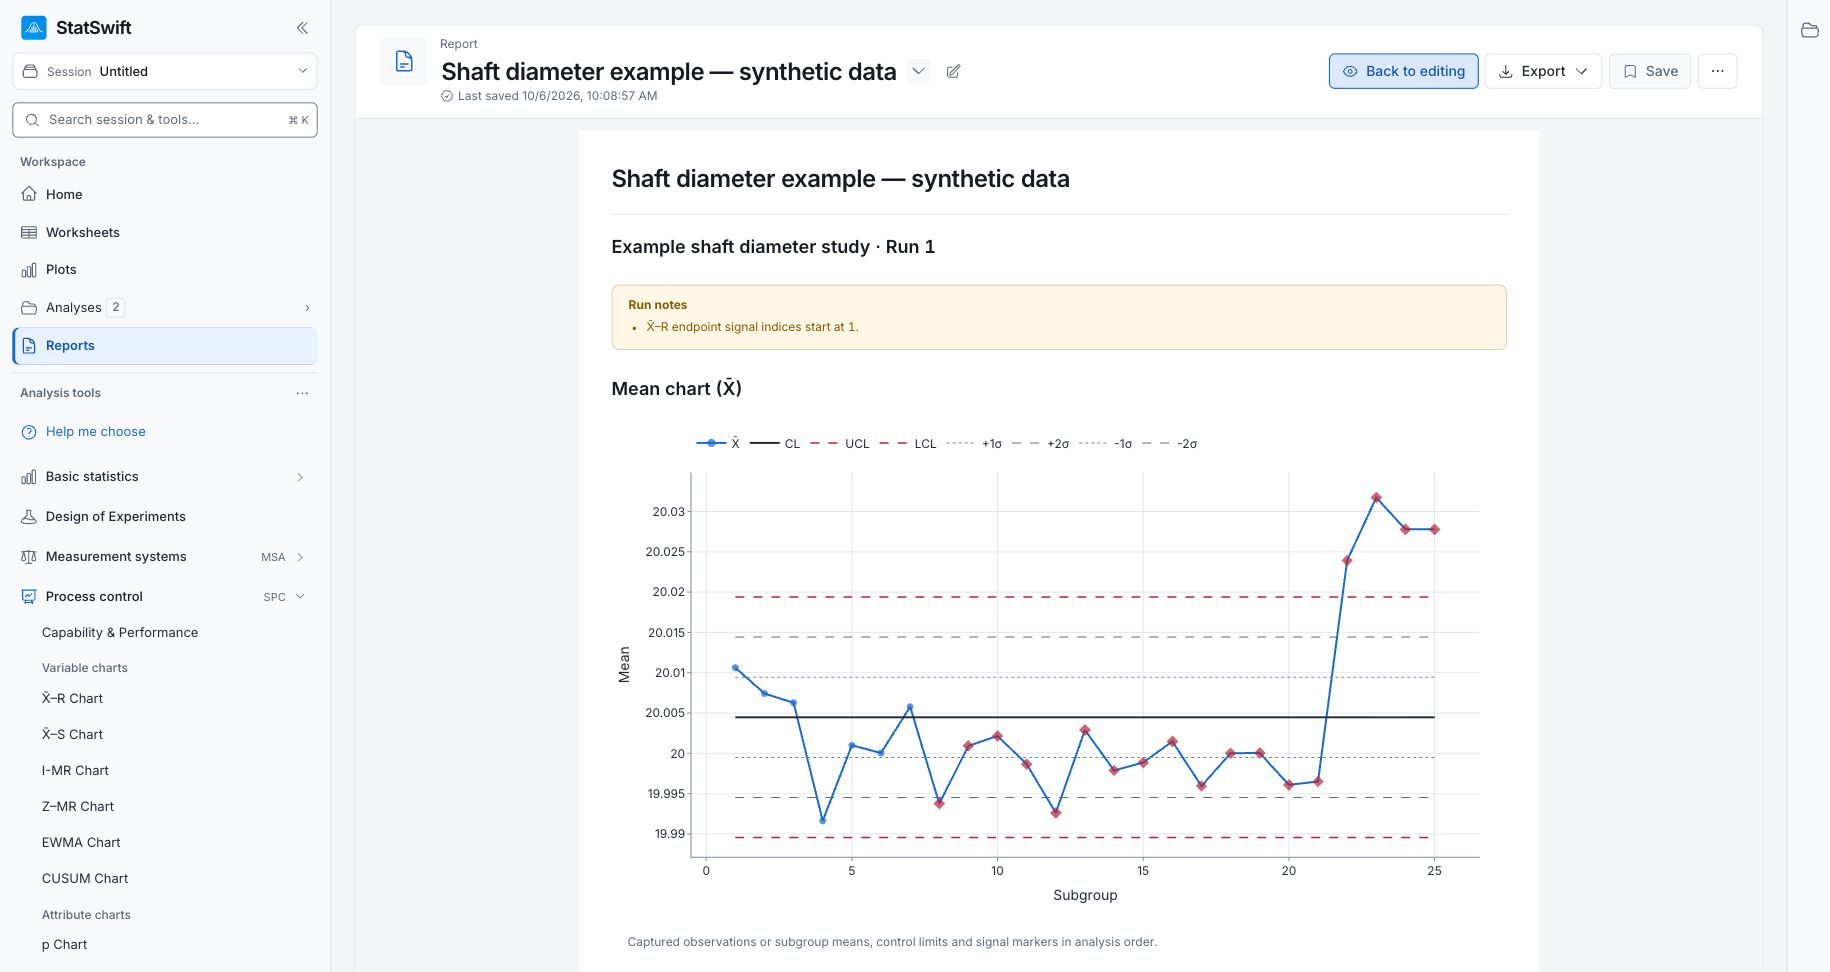Toggle UCL line in chart legend

click(x=840, y=444)
